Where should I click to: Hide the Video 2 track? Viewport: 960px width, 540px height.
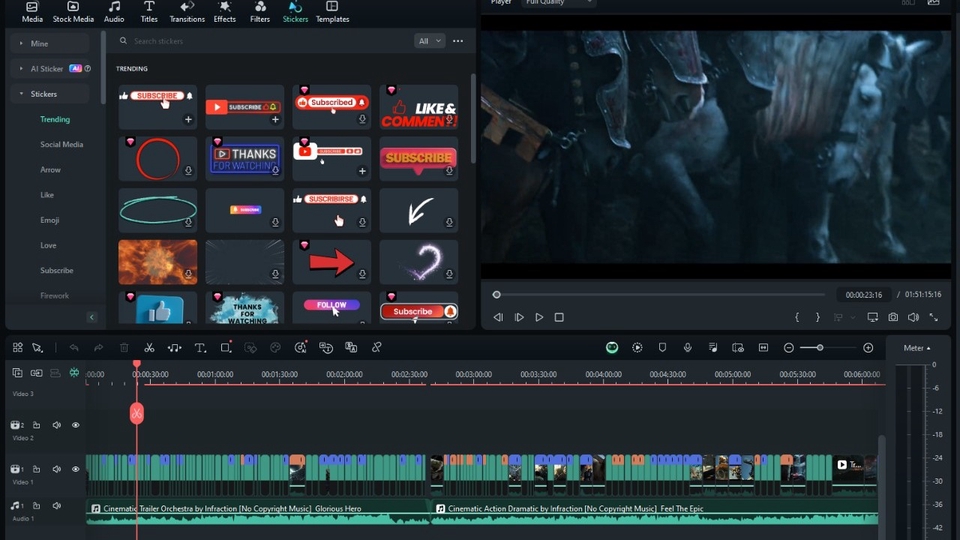click(x=75, y=425)
